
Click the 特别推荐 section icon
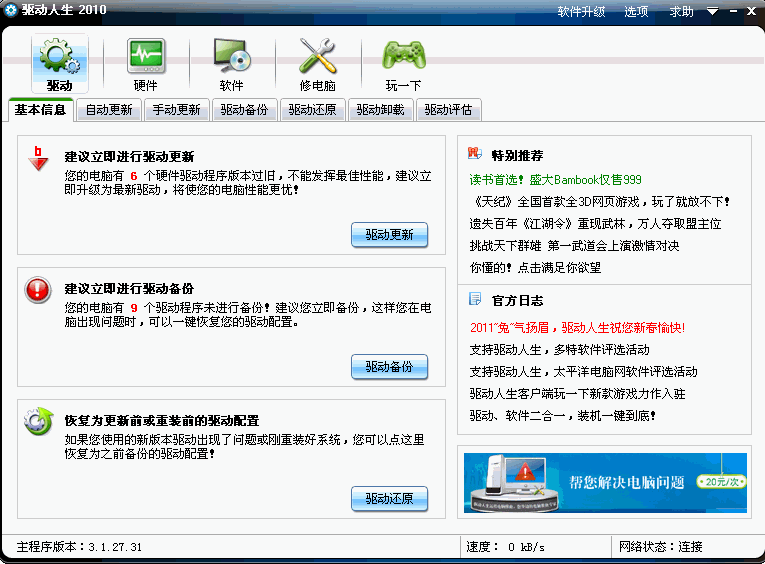(x=475, y=154)
